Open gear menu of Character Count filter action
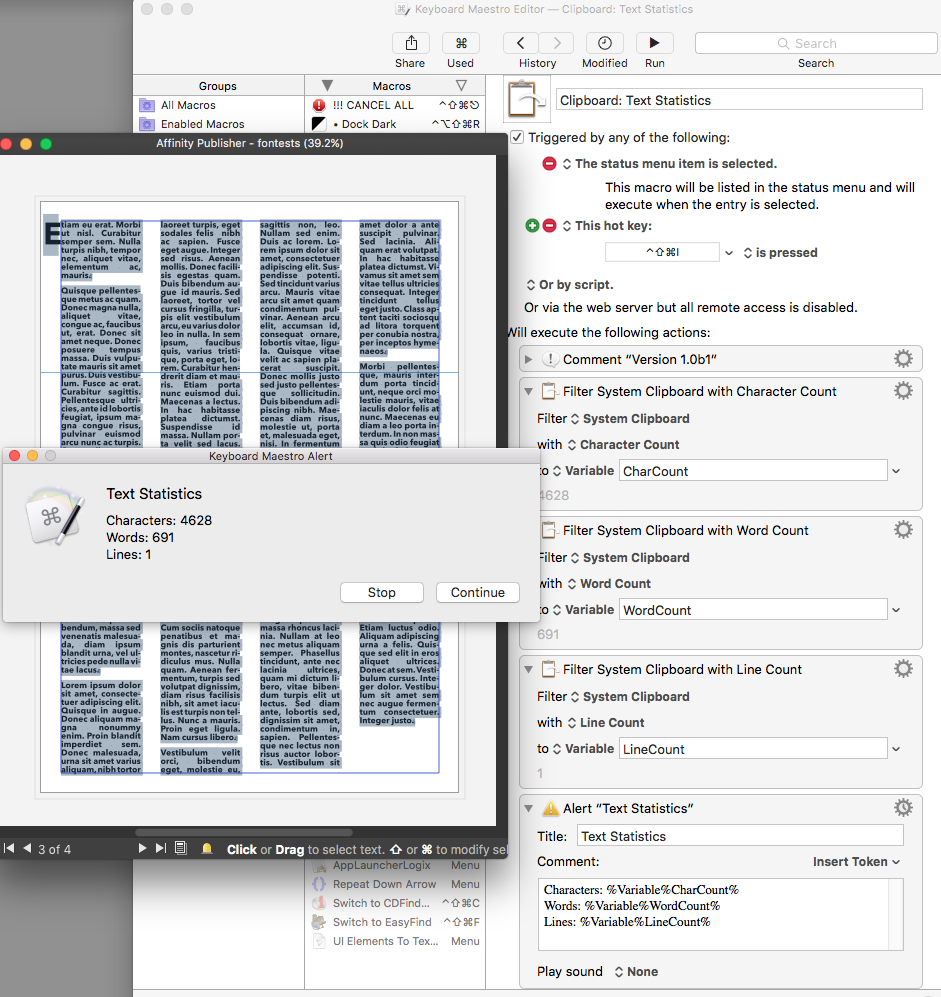The width and height of the screenshot is (941, 997). tap(903, 390)
